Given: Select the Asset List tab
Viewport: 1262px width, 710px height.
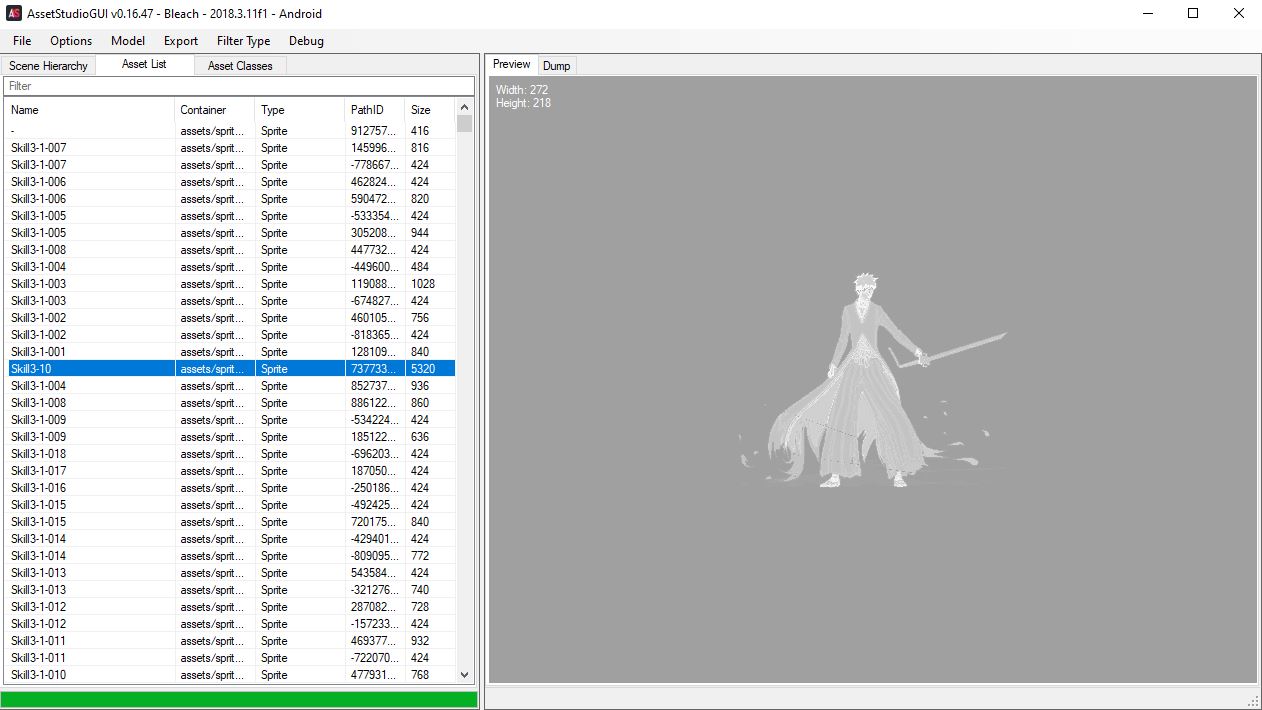Looking at the screenshot, I should (144, 64).
